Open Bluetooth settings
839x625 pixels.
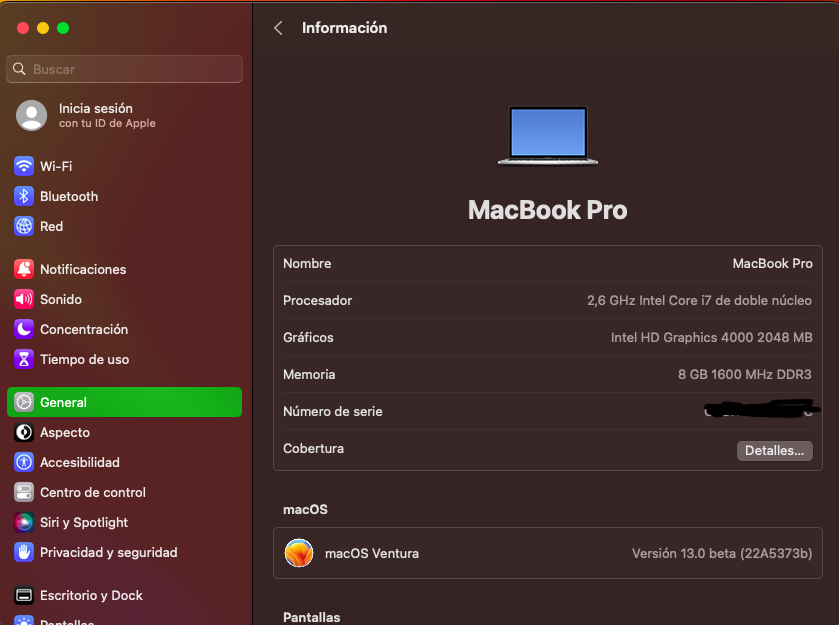point(124,196)
